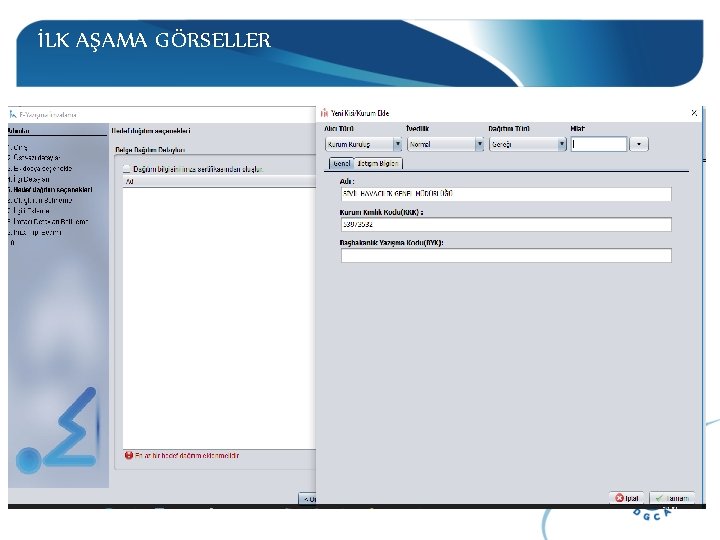Select step 4 İlgi Detayları in wizard sidebar

(x=28, y=179)
